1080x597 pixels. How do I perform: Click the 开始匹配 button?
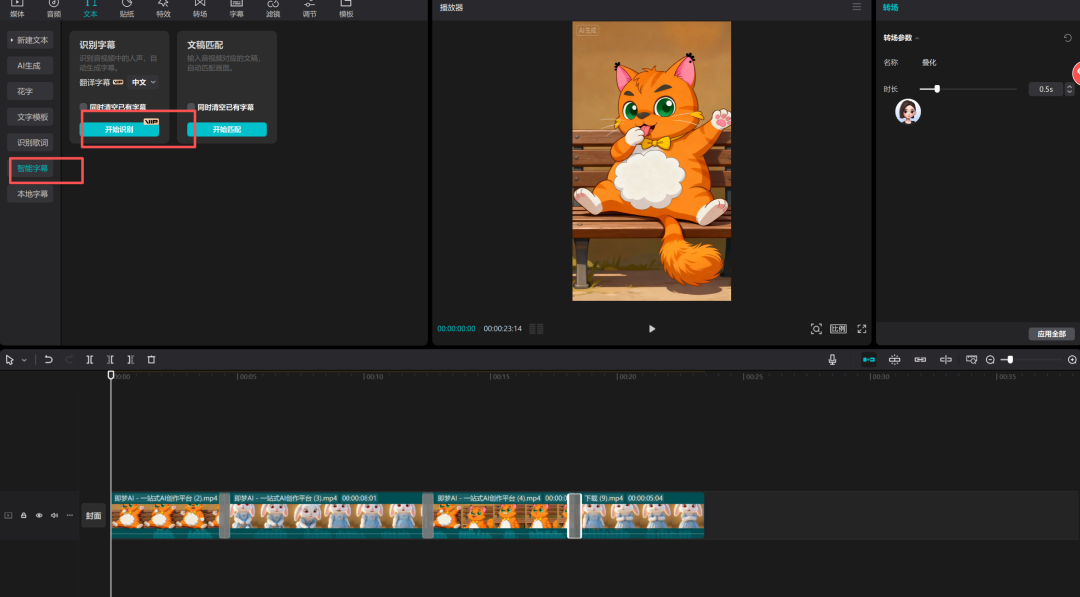(227, 130)
